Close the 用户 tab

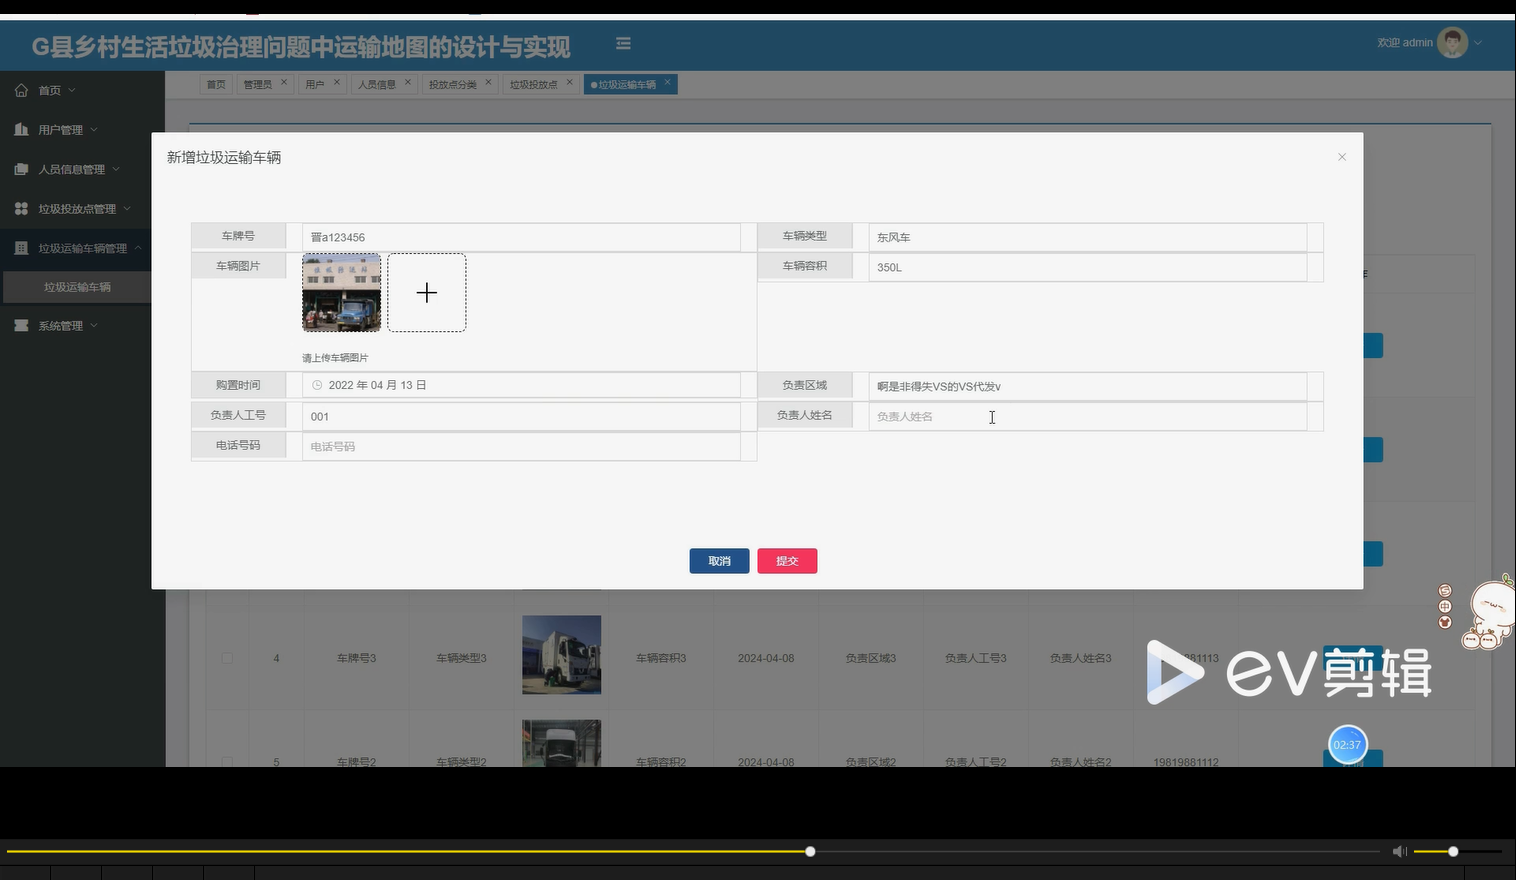[x=337, y=82]
